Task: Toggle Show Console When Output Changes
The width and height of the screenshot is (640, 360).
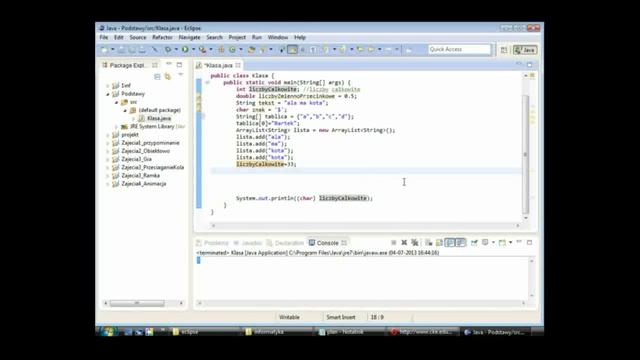Action: 450,242
